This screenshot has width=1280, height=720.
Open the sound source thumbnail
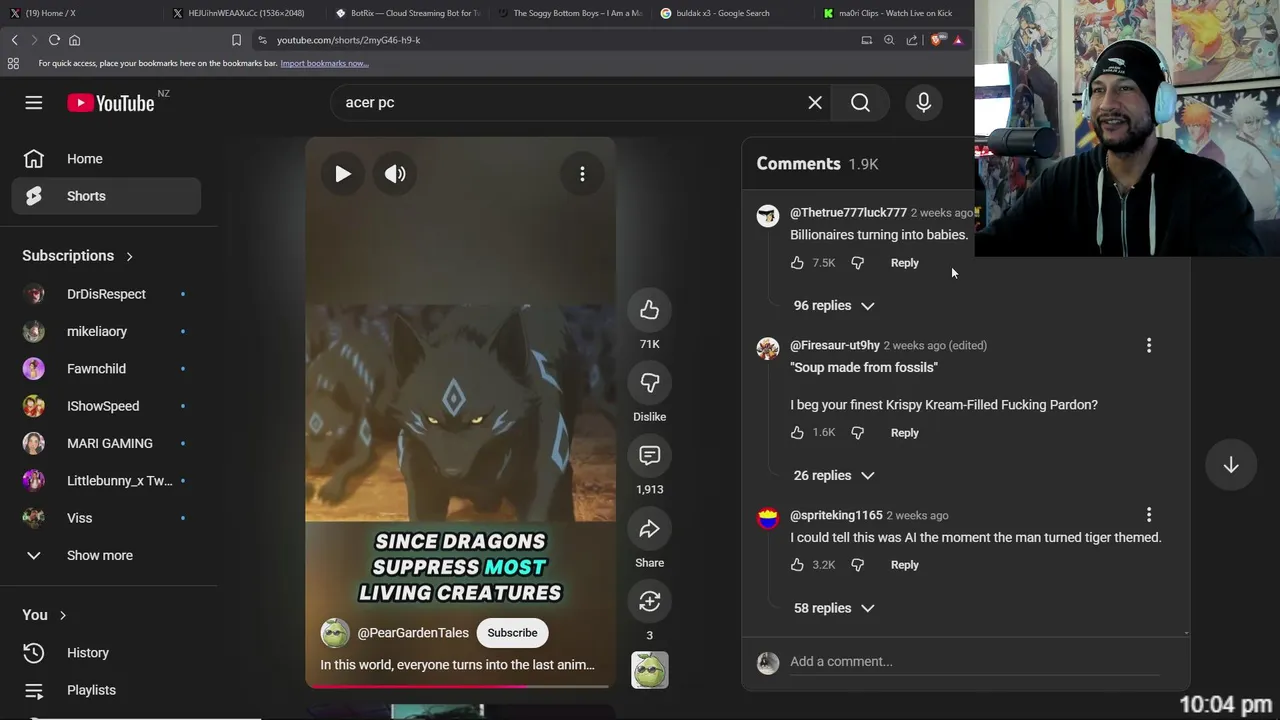coord(649,670)
